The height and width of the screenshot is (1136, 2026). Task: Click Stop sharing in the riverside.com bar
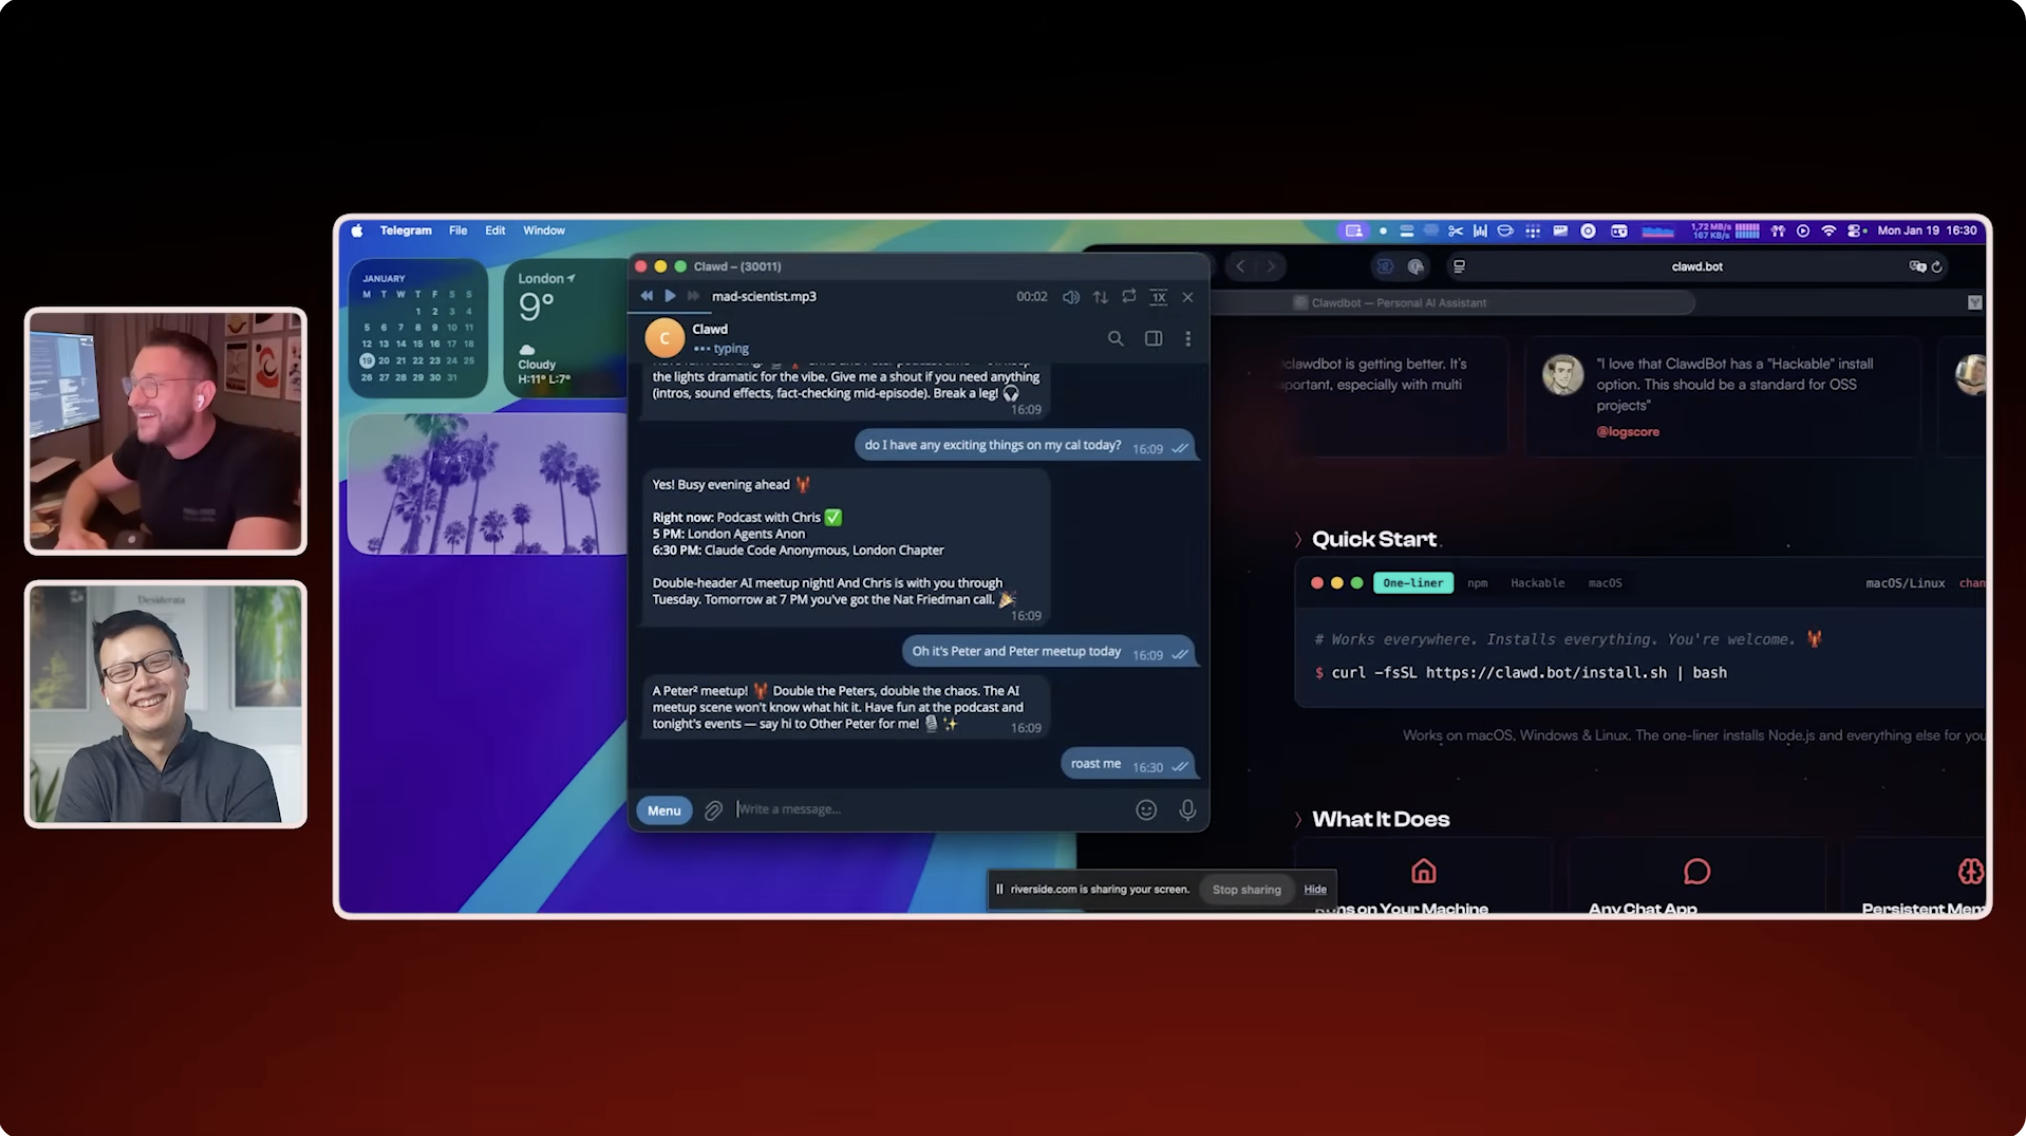[x=1246, y=889]
